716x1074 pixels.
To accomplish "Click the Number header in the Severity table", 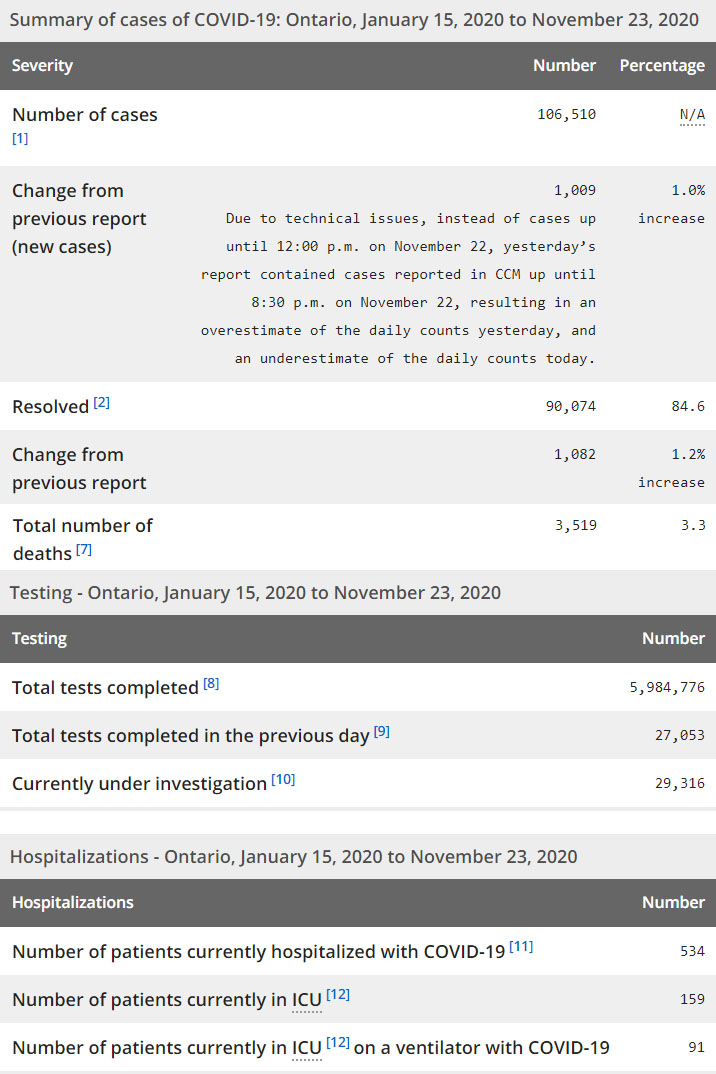I will [x=564, y=66].
